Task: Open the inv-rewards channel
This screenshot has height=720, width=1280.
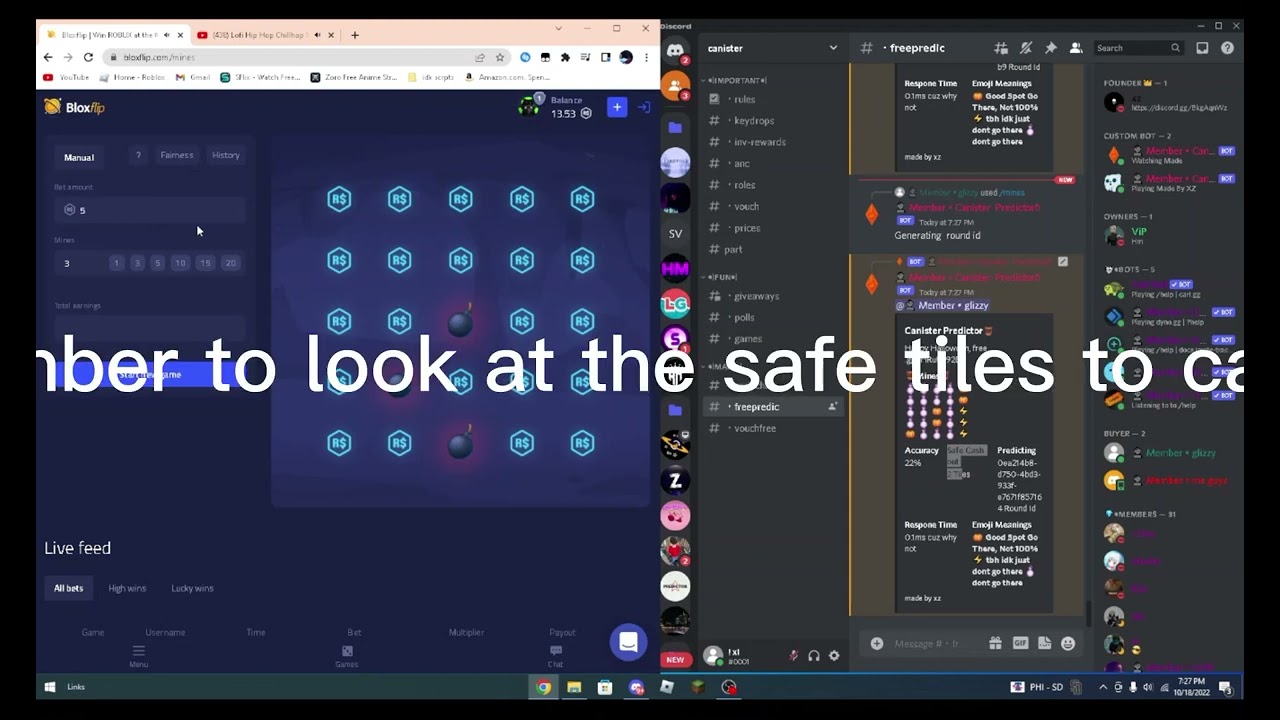Action: click(759, 142)
